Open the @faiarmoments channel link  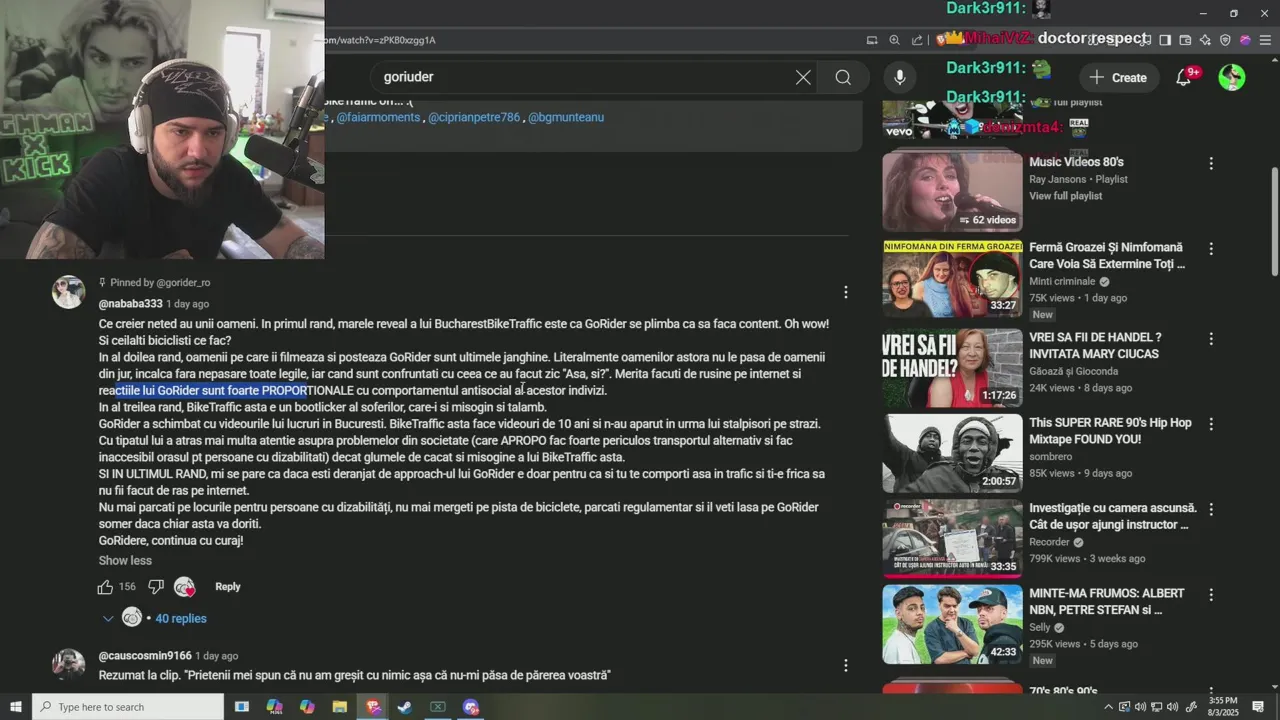click(x=378, y=117)
